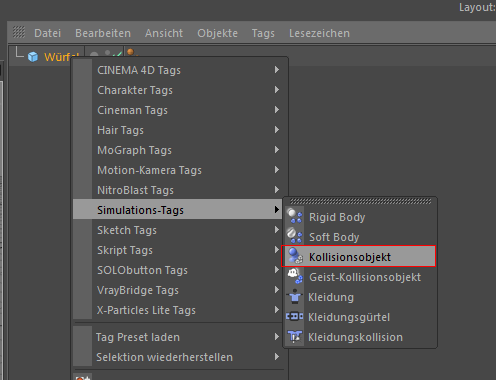Click the Kollisionsobjekt tag icon
This screenshot has width=496, height=380.
click(x=295, y=256)
